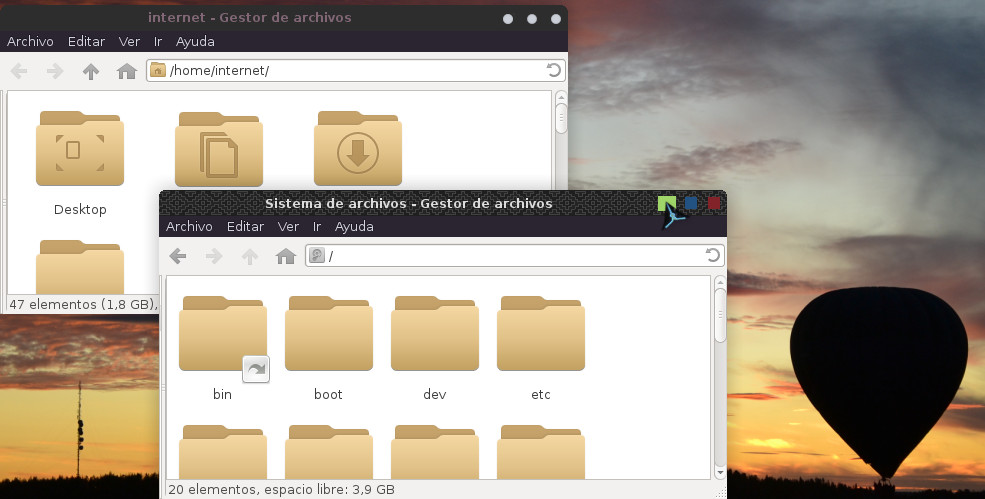Open Editar menu in Sistema de archivos
Screen dimensions: 985x499
click(x=245, y=226)
